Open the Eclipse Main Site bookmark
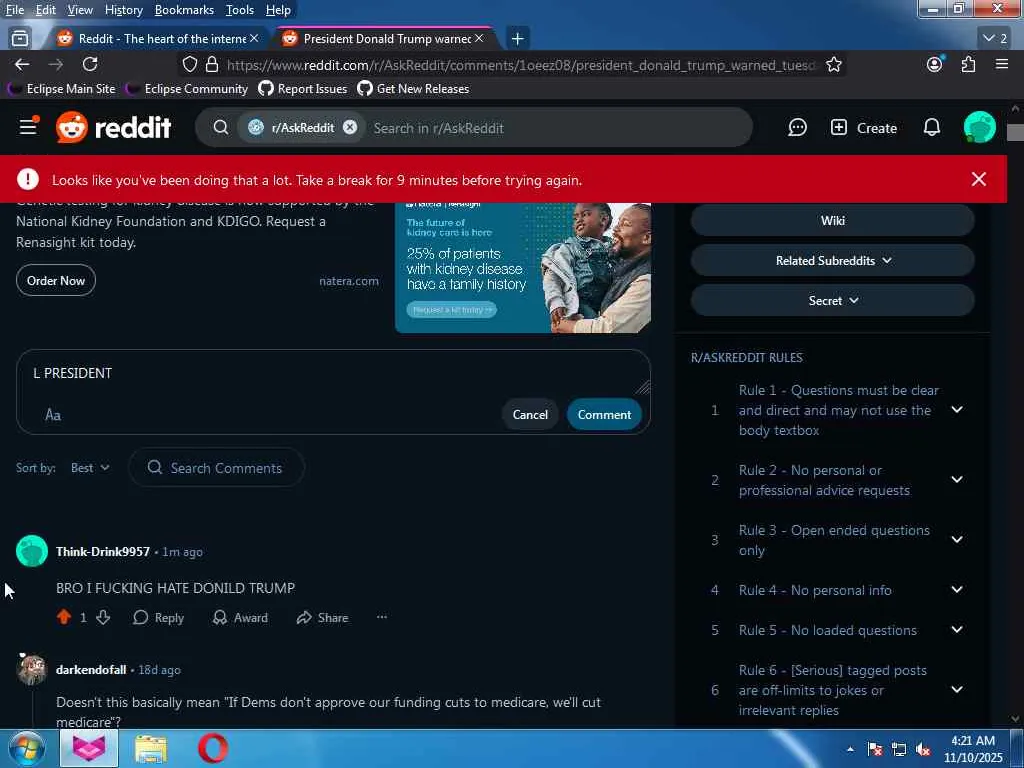This screenshot has width=1024, height=768. pyautogui.click(x=61, y=89)
